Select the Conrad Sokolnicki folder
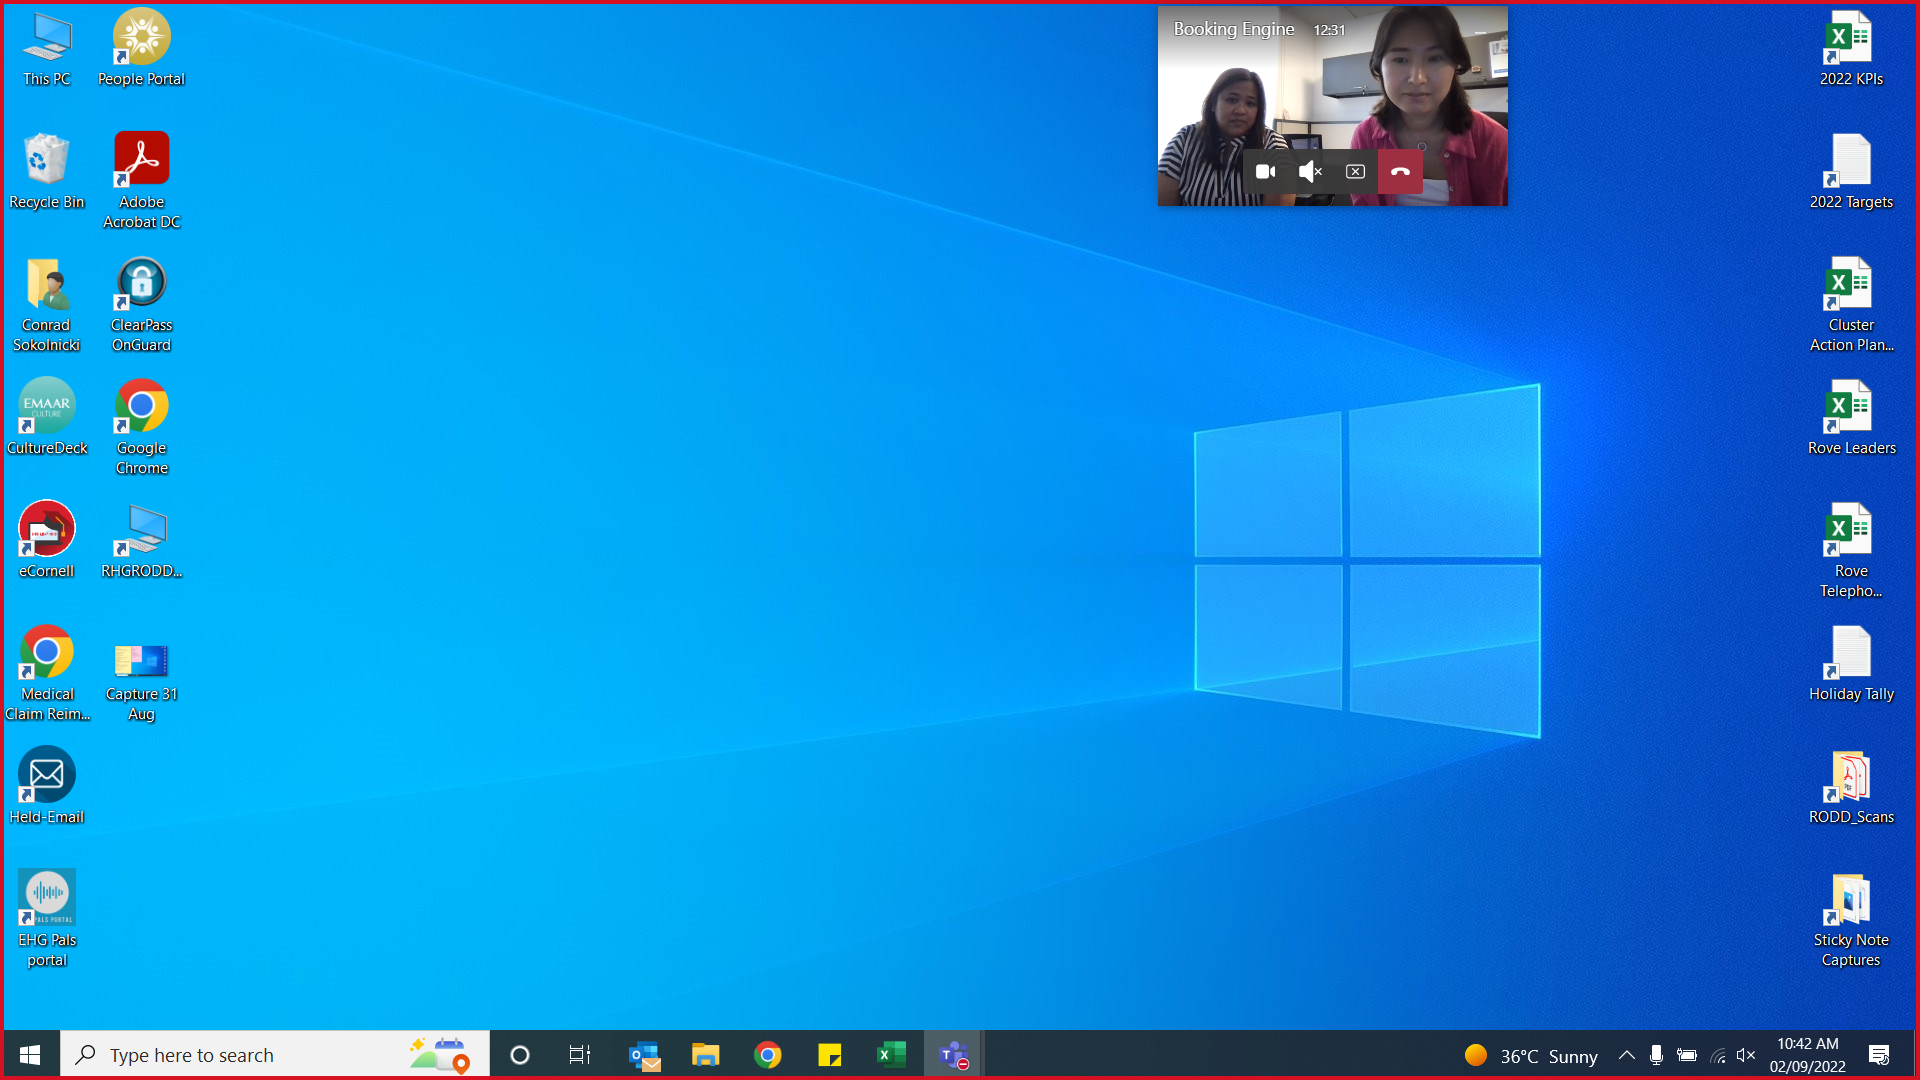Viewport: 1920px width, 1080px height. point(47,304)
